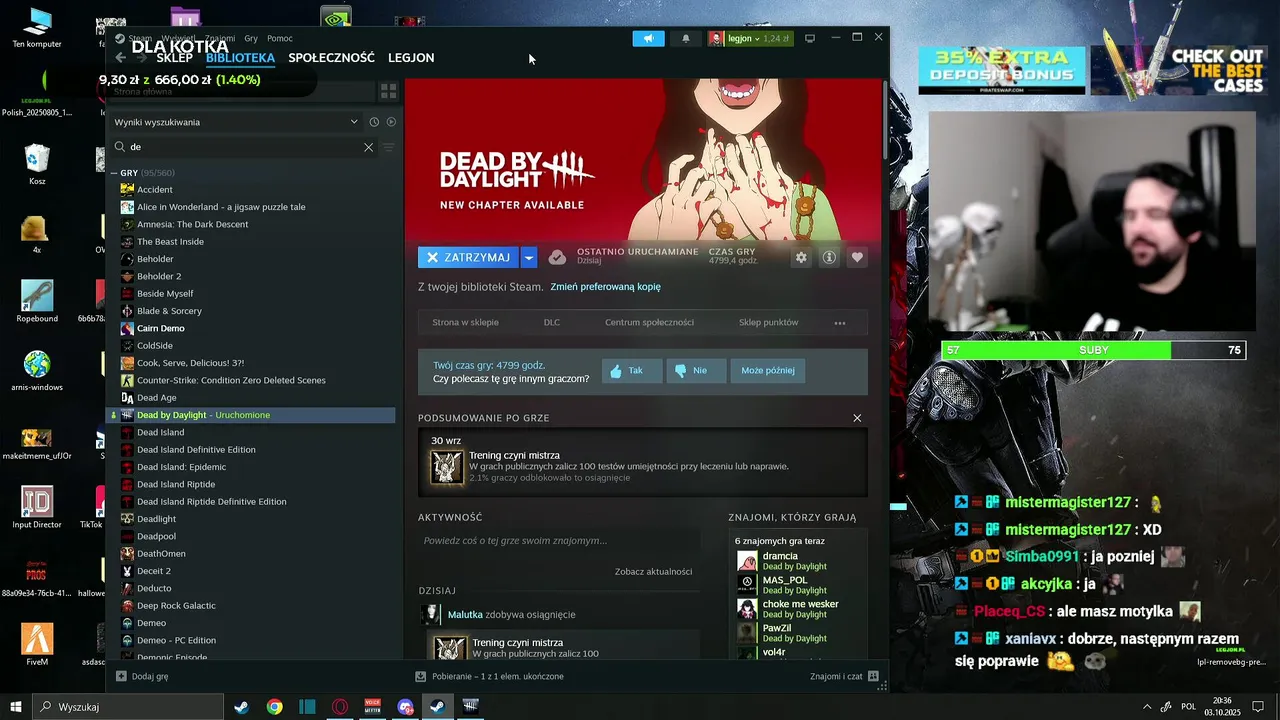Add Dead by Daylight to favorites heart
Image resolution: width=1280 pixels, height=720 pixels.
click(857, 257)
